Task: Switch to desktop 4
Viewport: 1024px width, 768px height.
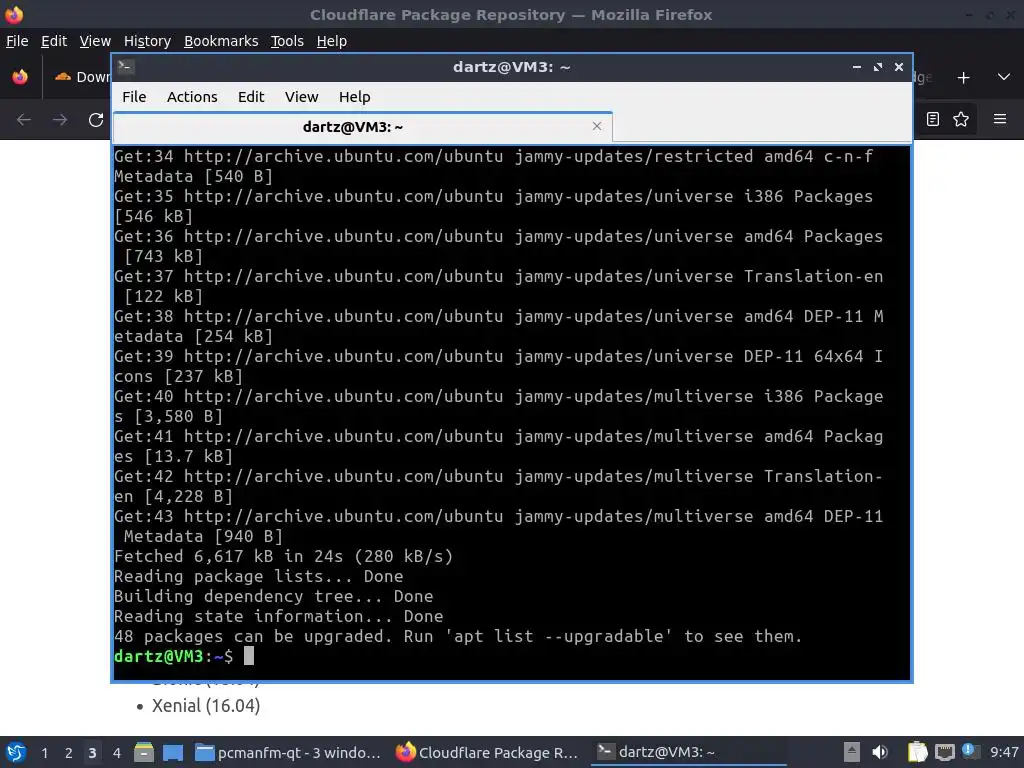Action: pyautogui.click(x=116, y=753)
